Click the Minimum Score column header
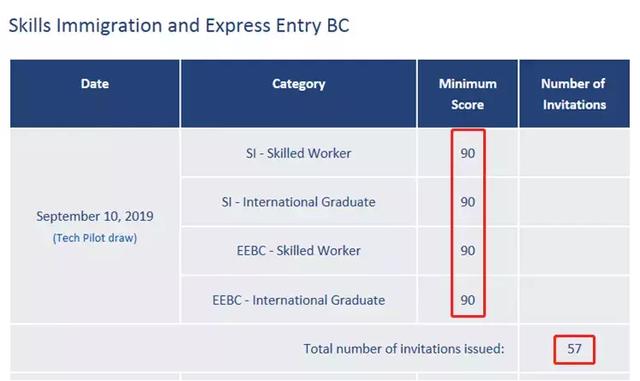The image size is (640, 381). click(x=467, y=94)
